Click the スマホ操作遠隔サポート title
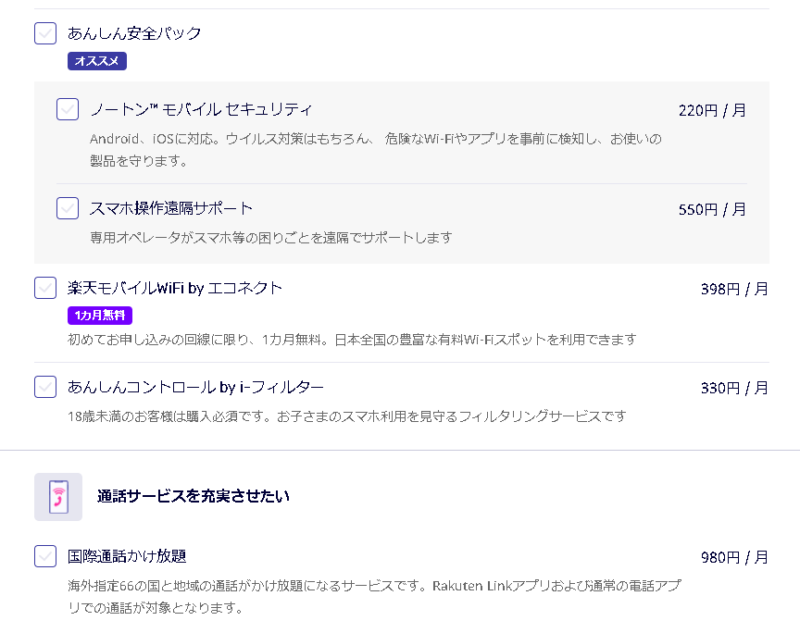The image size is (800, 633). click(x=171, y=208)
